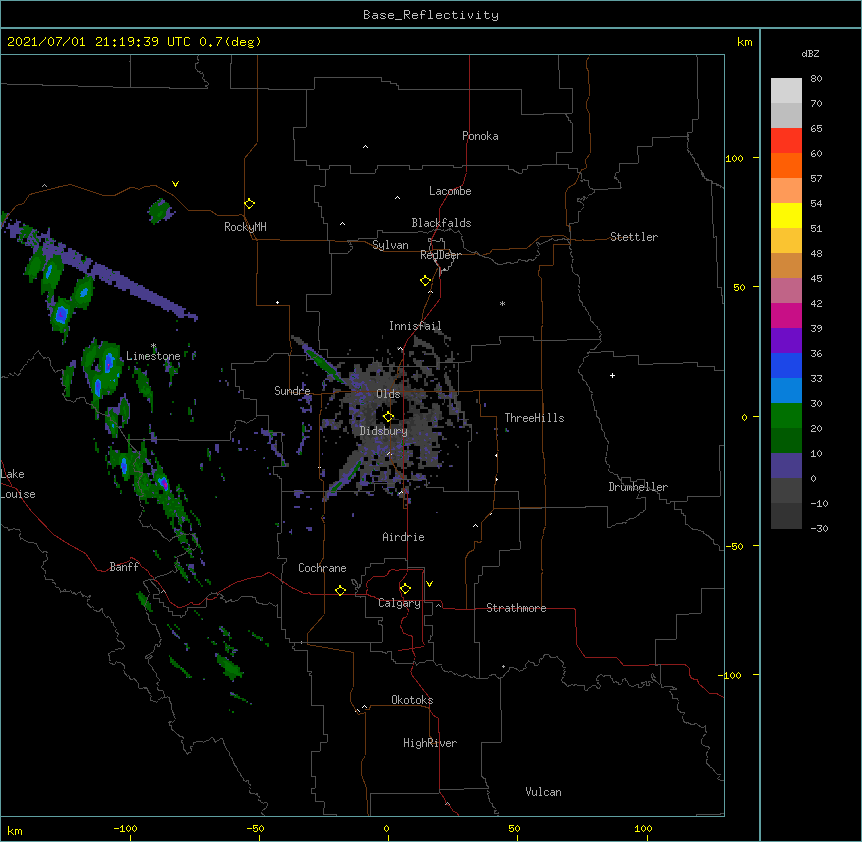Click the -50 tick on the right axis
The image size is (862, 842).
735,546
